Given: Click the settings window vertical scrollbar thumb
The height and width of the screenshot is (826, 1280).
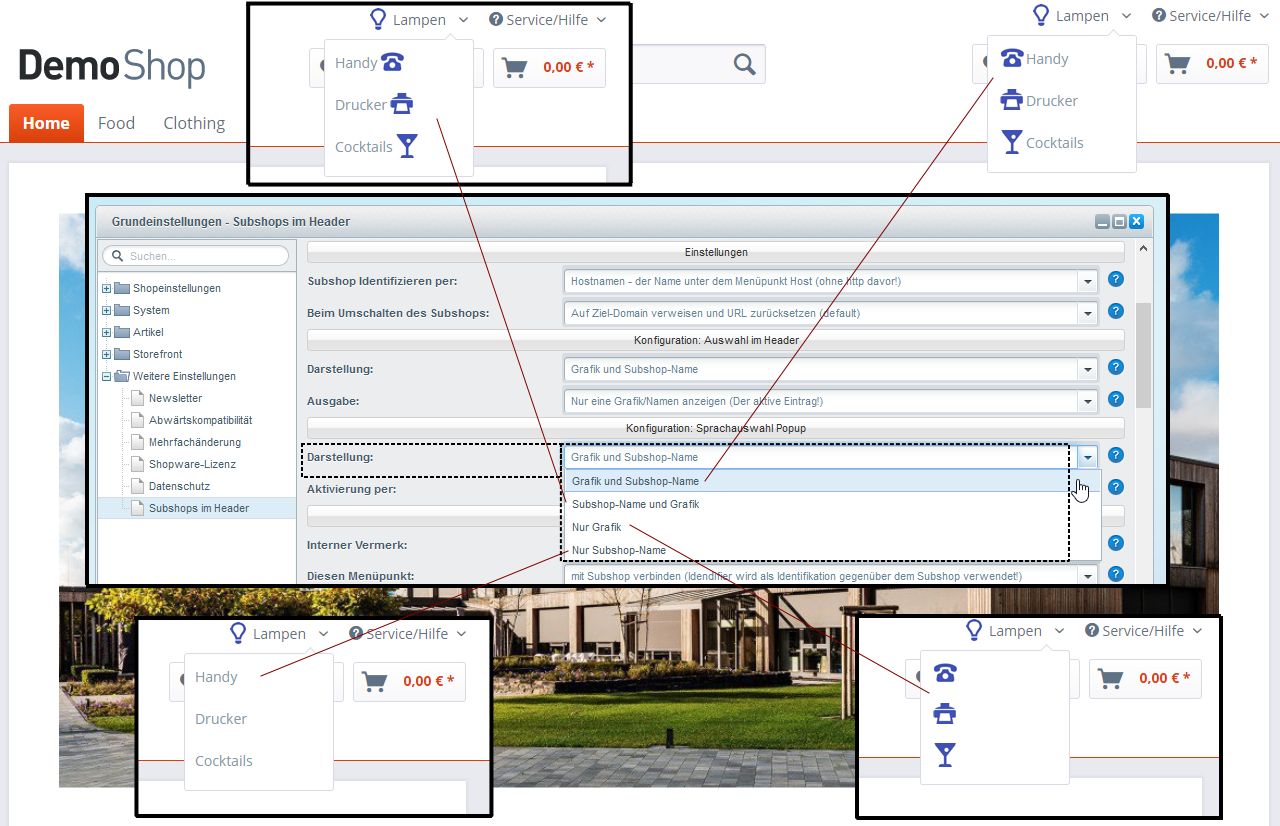Looking at the screenshot, I should pos(1143,355).
